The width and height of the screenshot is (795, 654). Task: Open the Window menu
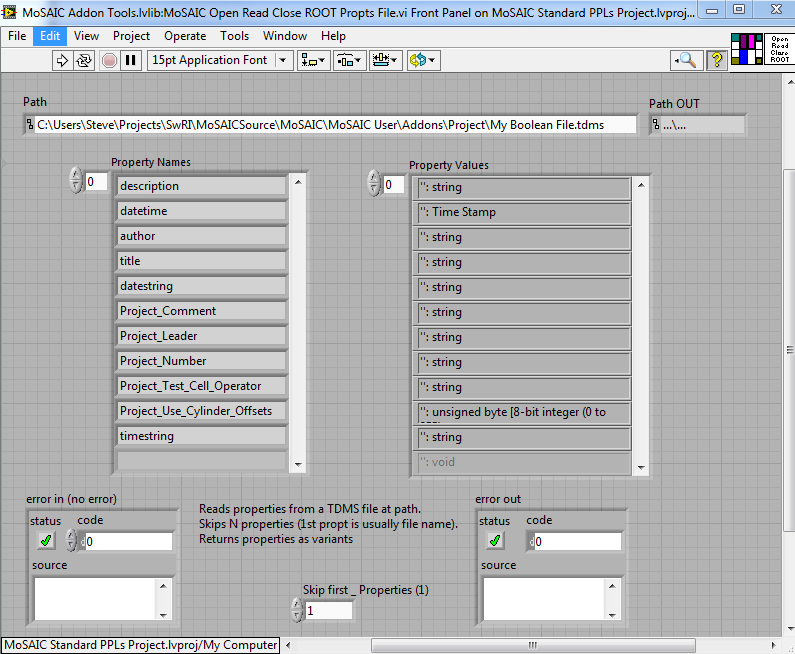284,36
